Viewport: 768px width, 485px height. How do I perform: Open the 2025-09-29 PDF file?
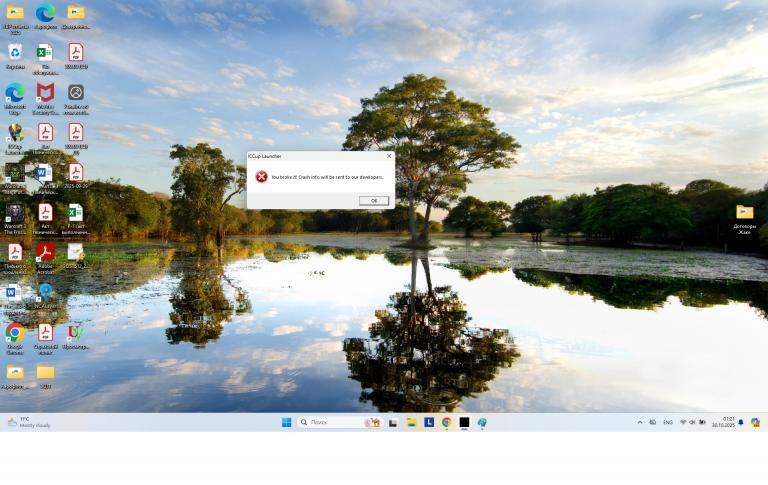75,176
